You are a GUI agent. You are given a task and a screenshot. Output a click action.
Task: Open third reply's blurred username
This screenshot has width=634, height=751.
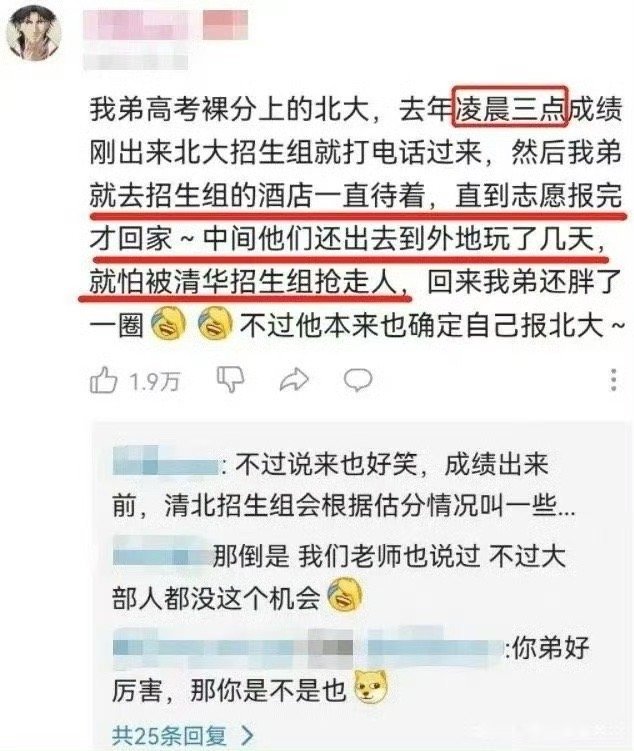[308, 648]
